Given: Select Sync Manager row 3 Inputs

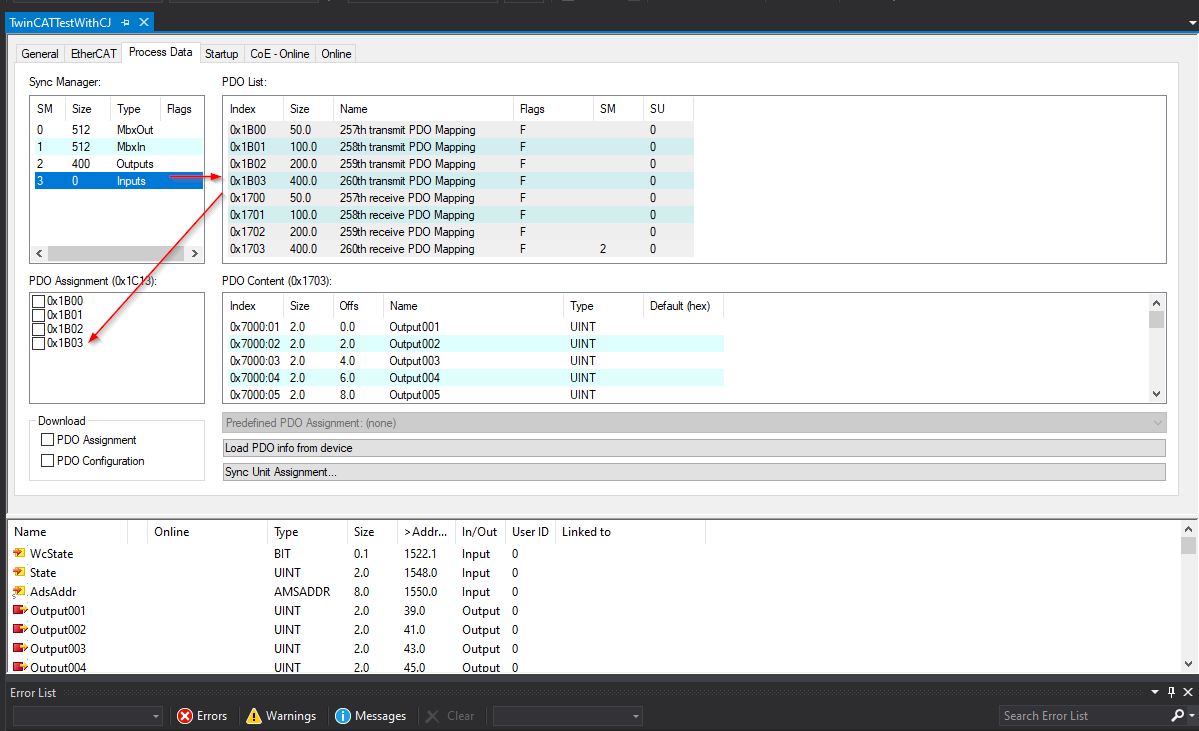Looking at the screenshot, I should 117,181.
